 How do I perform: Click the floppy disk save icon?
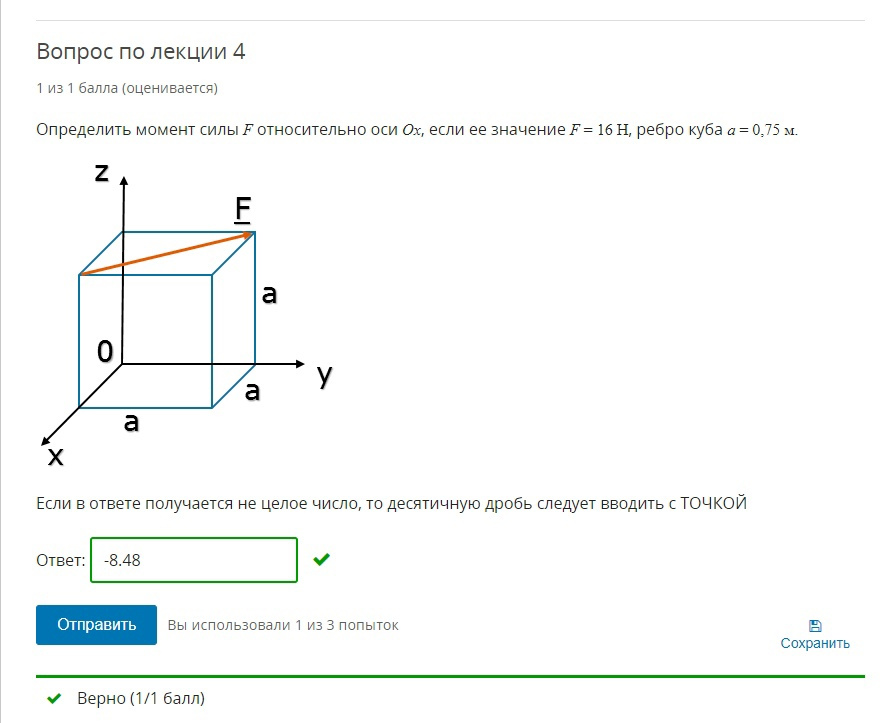coord(815,625)
